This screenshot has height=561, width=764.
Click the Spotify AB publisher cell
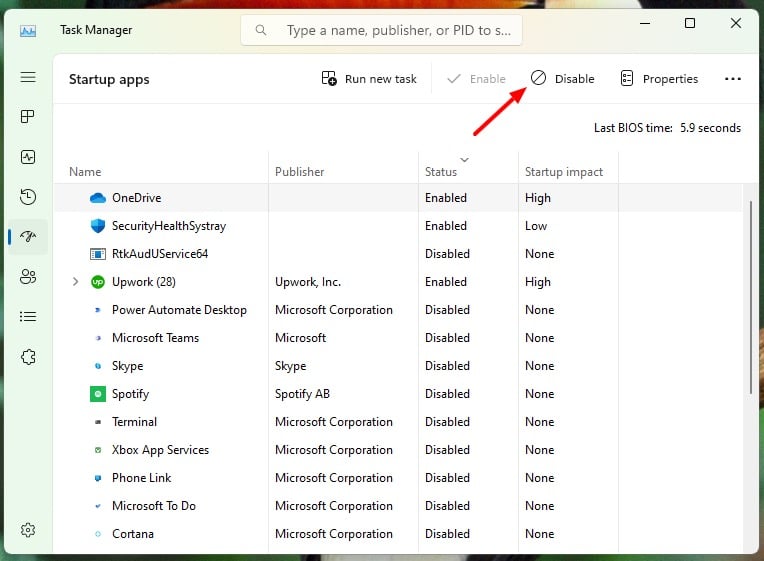(302, 394)
